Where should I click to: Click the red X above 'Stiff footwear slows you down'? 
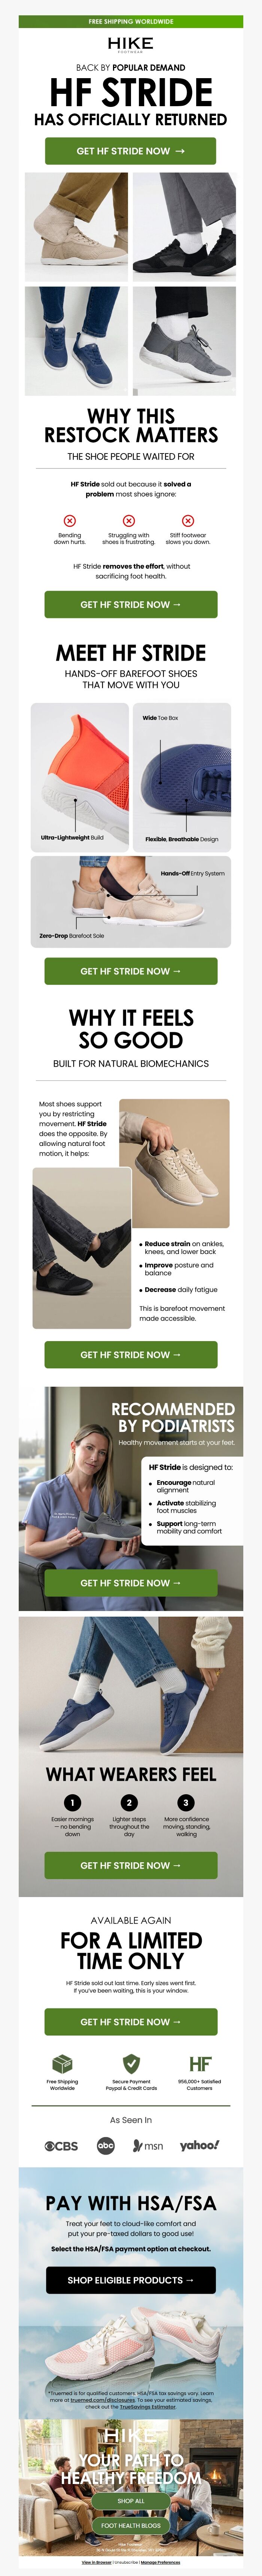pyautogui.click(x=187, y=521)
